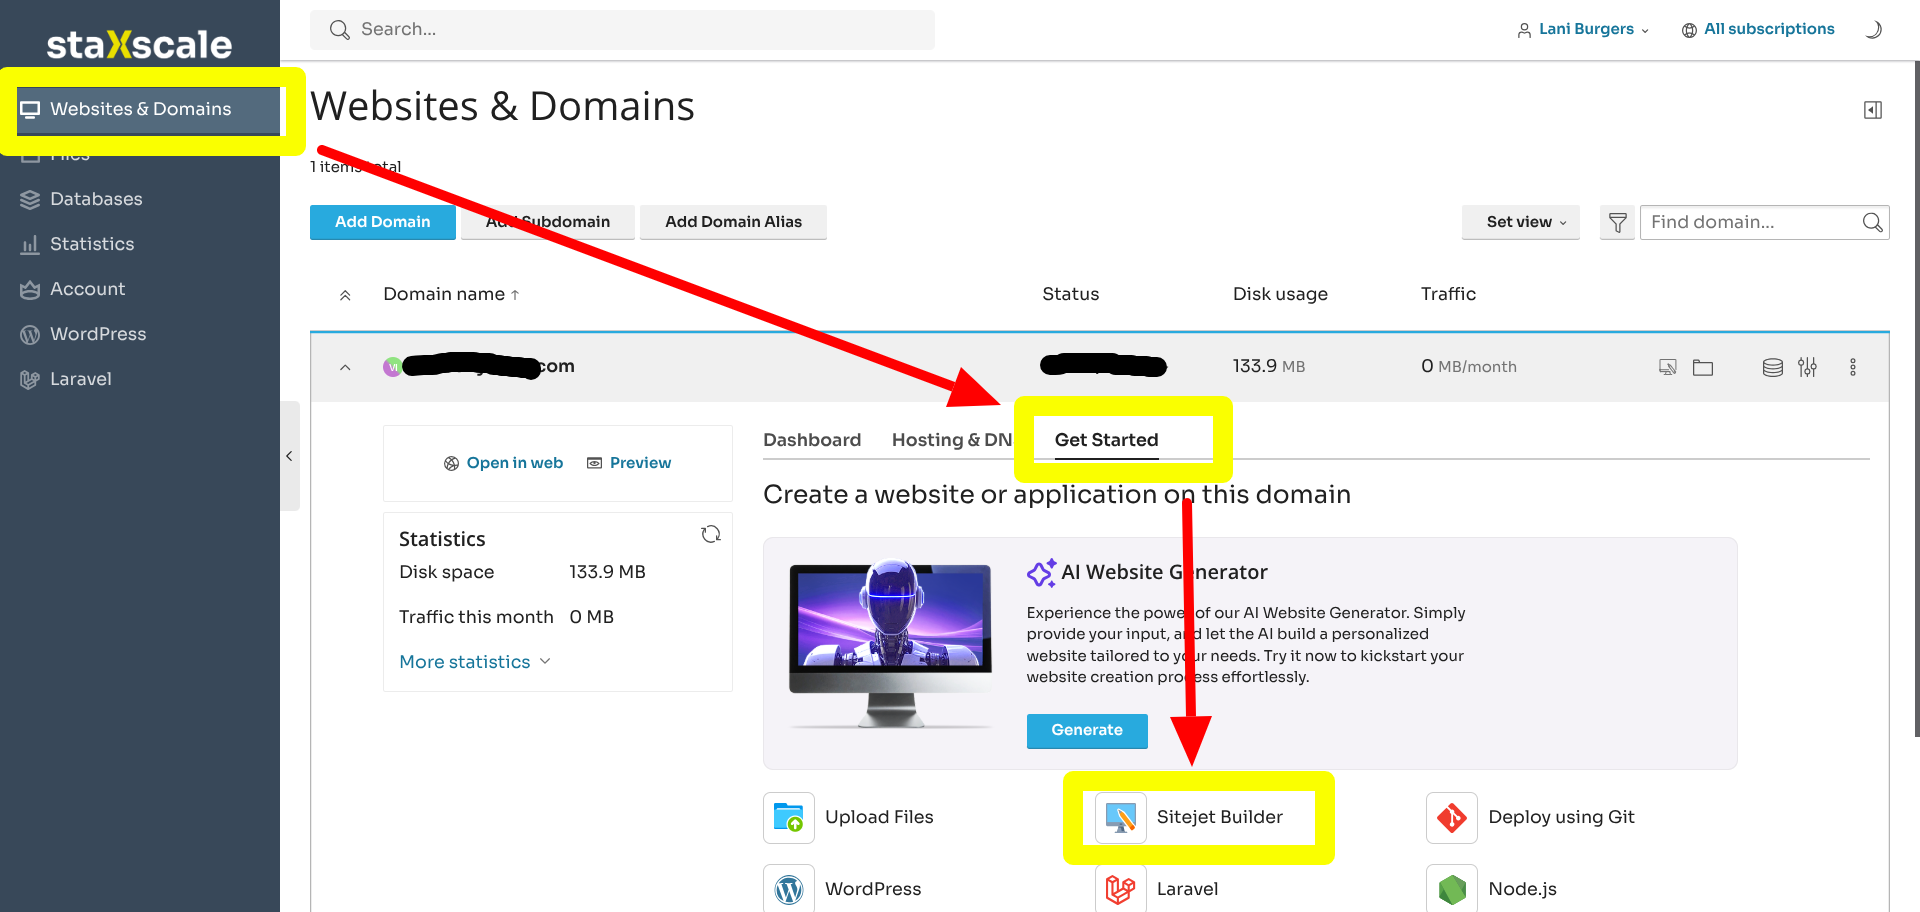Click the AI Website Generator monitor image
The height and width of the screenshot is (912, 1920).
(890, 642)
